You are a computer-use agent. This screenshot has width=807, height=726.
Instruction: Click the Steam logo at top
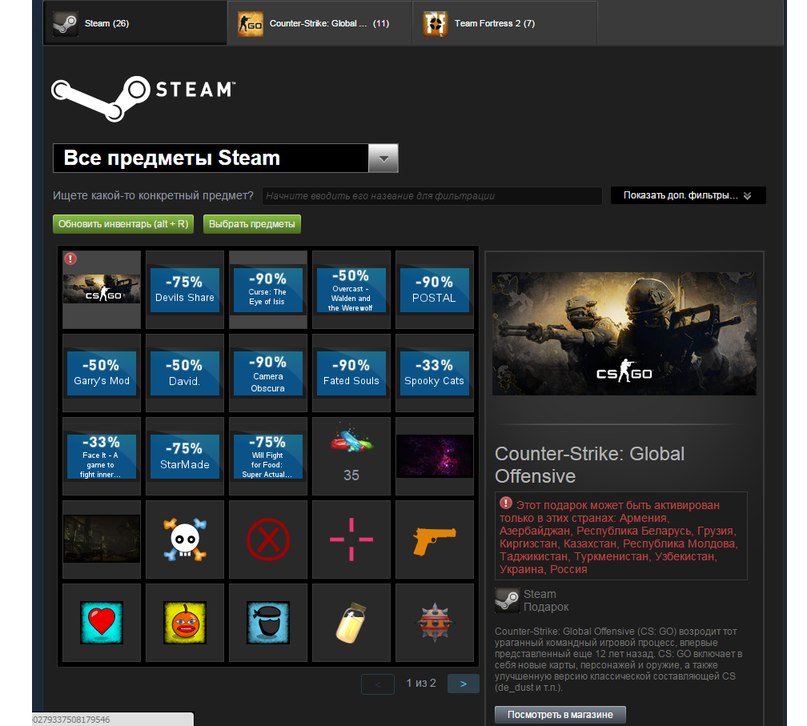[143, 97]
